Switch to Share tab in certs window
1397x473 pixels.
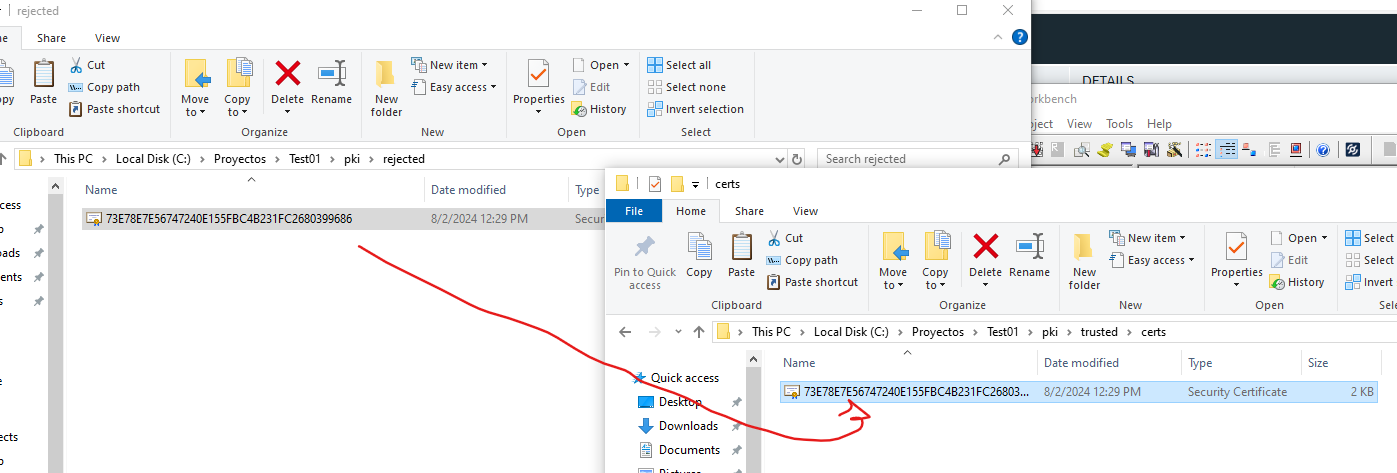(749, 211)
